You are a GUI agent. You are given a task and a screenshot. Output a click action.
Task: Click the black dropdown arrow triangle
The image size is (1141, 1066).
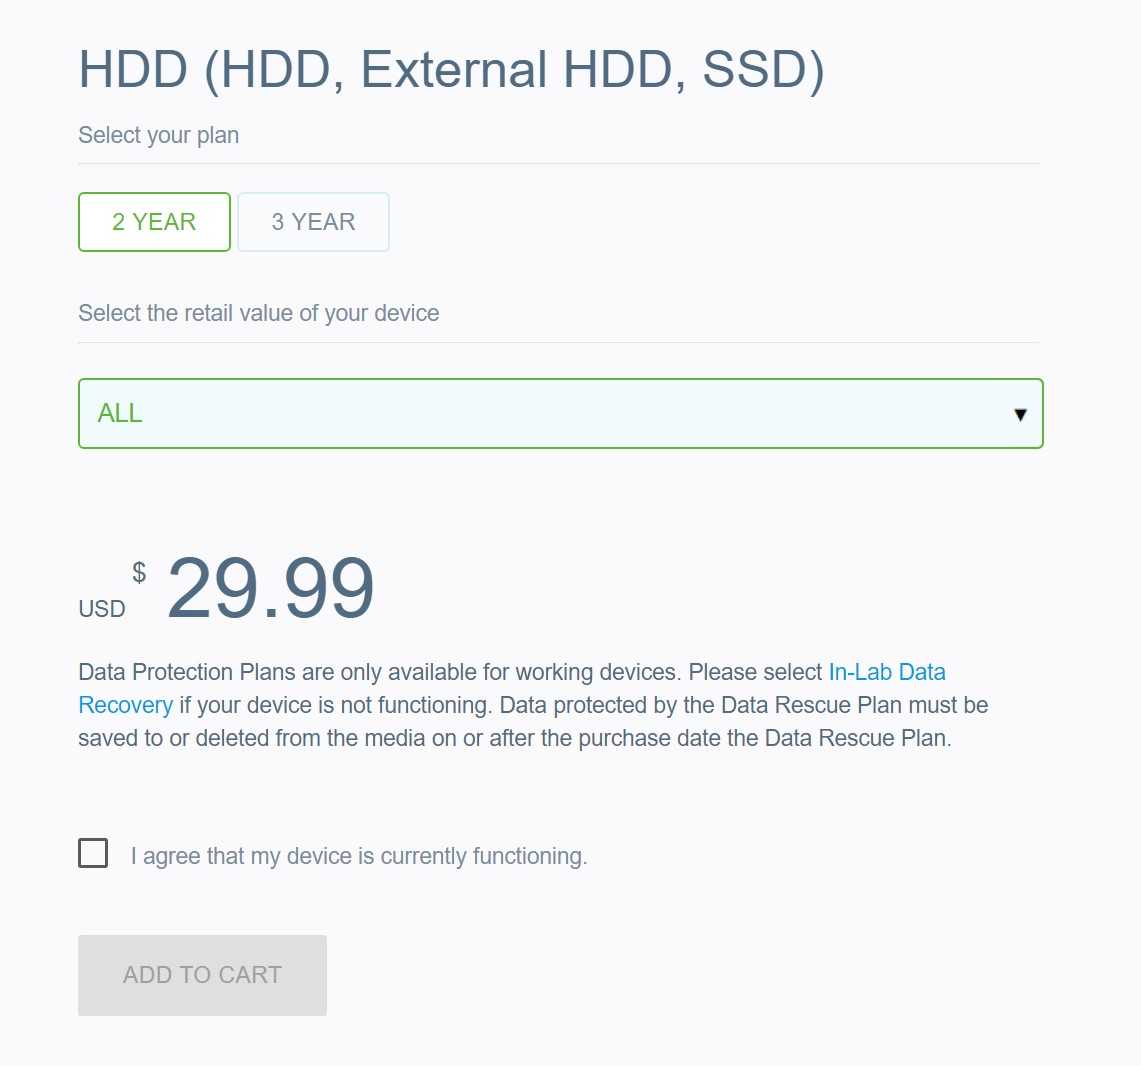(1020, 414)
